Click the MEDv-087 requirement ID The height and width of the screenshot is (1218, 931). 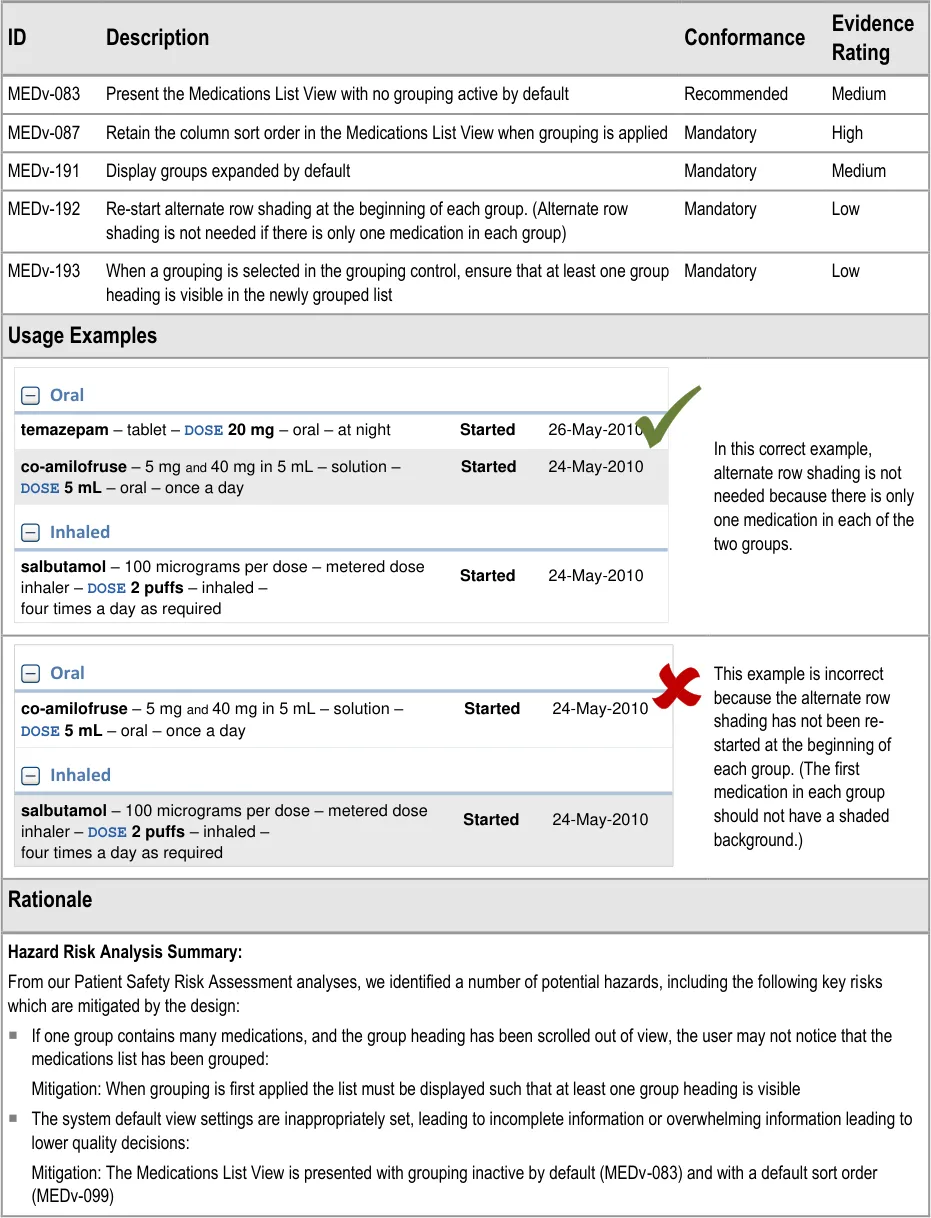pyautogui.click(x=44, y=133)
